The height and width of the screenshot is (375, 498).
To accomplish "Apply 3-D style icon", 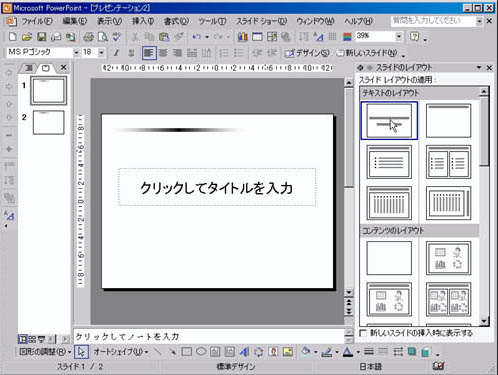I will pyautogui.click(x=425, y=352).
